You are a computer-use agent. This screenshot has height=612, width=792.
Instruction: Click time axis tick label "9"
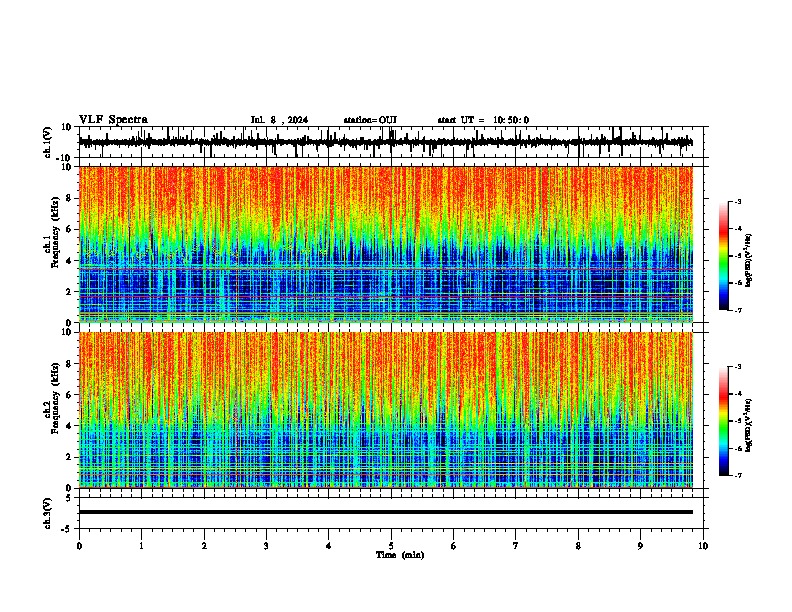[640, 546]
